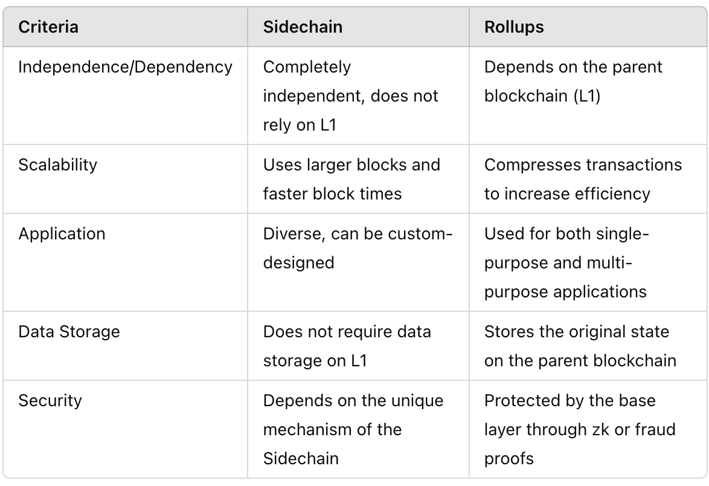Click the Sidechain column header
Viewport: 709px width, 486px height.
tap(303, 27)
